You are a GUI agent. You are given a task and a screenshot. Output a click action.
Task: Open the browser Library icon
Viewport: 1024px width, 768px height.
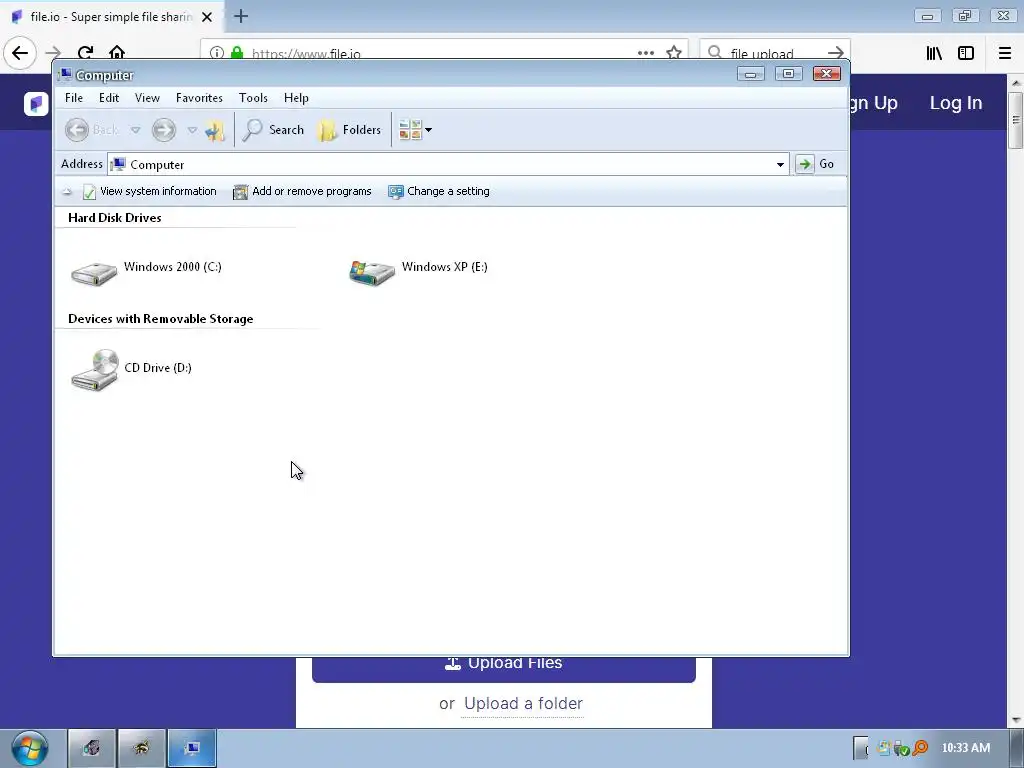(935, 53)
